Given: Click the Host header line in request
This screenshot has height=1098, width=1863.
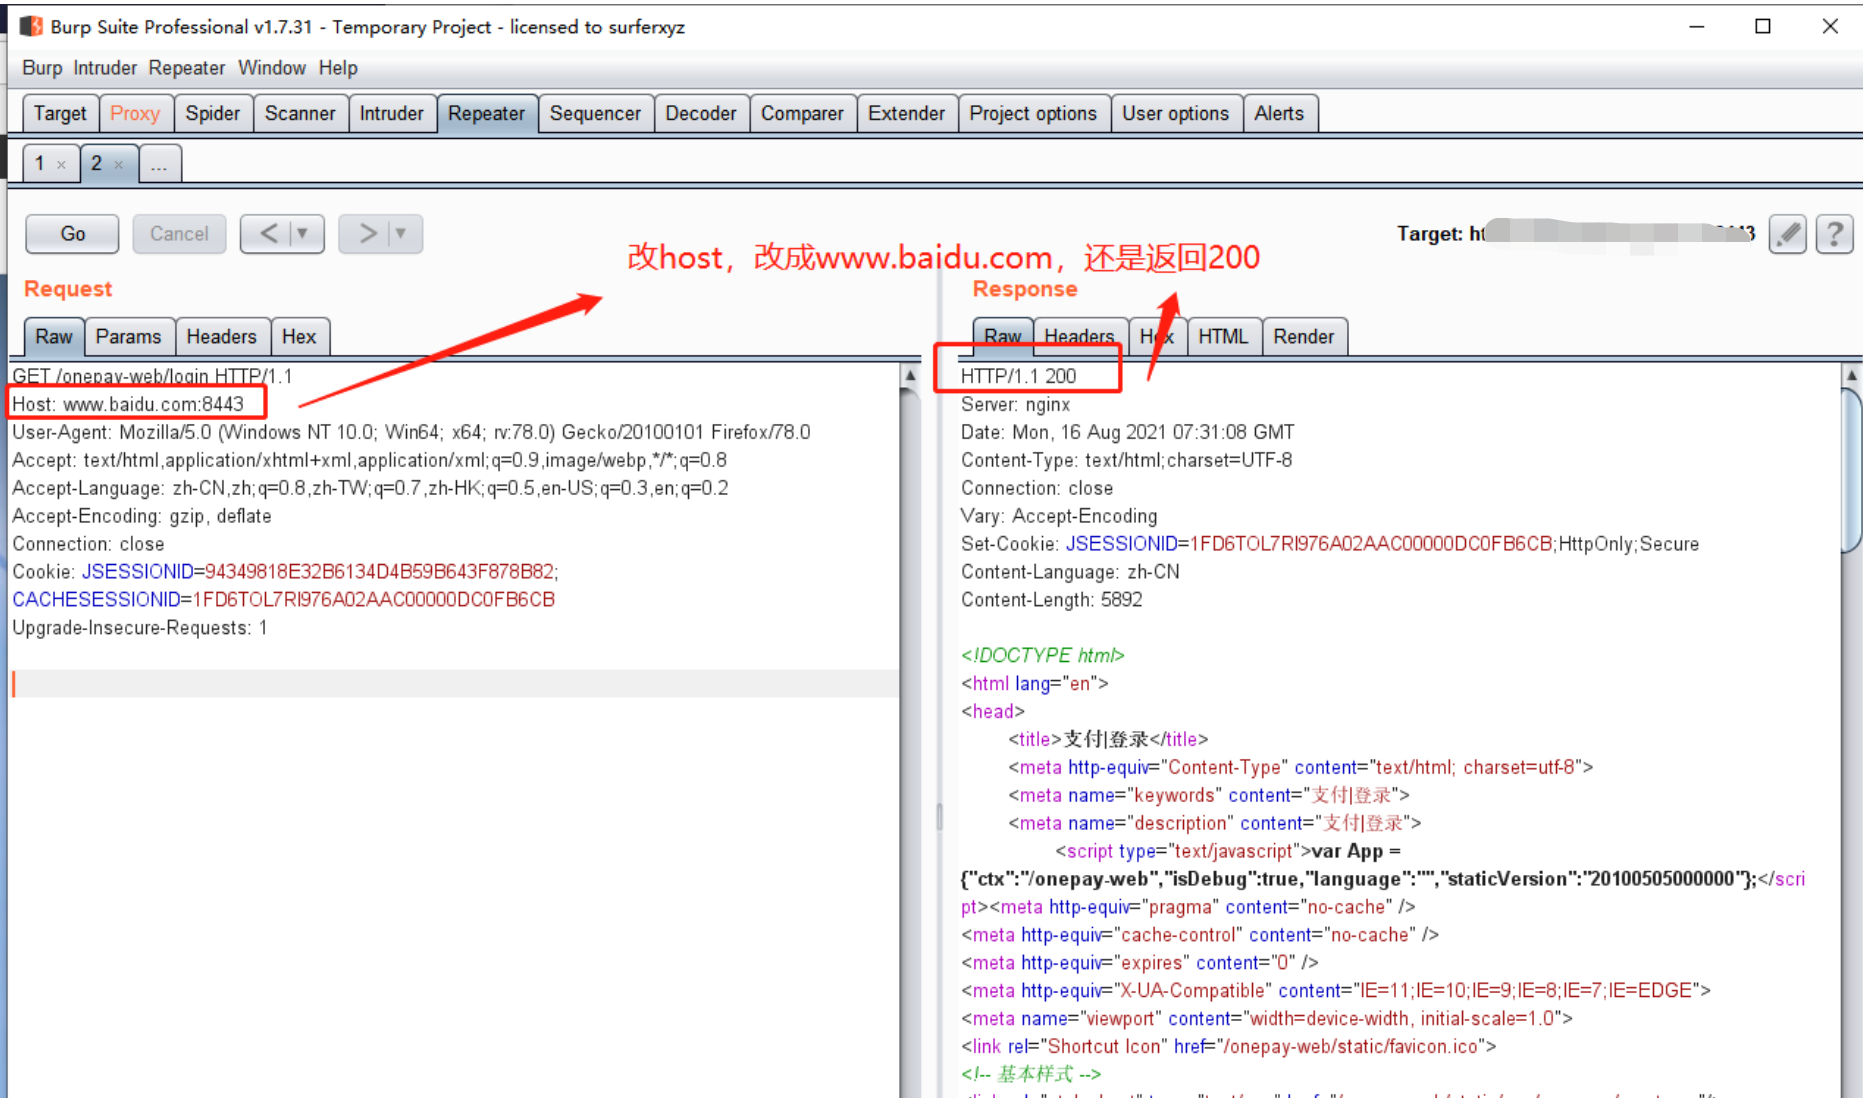Looking at the screenshot, I should (128, 404).
